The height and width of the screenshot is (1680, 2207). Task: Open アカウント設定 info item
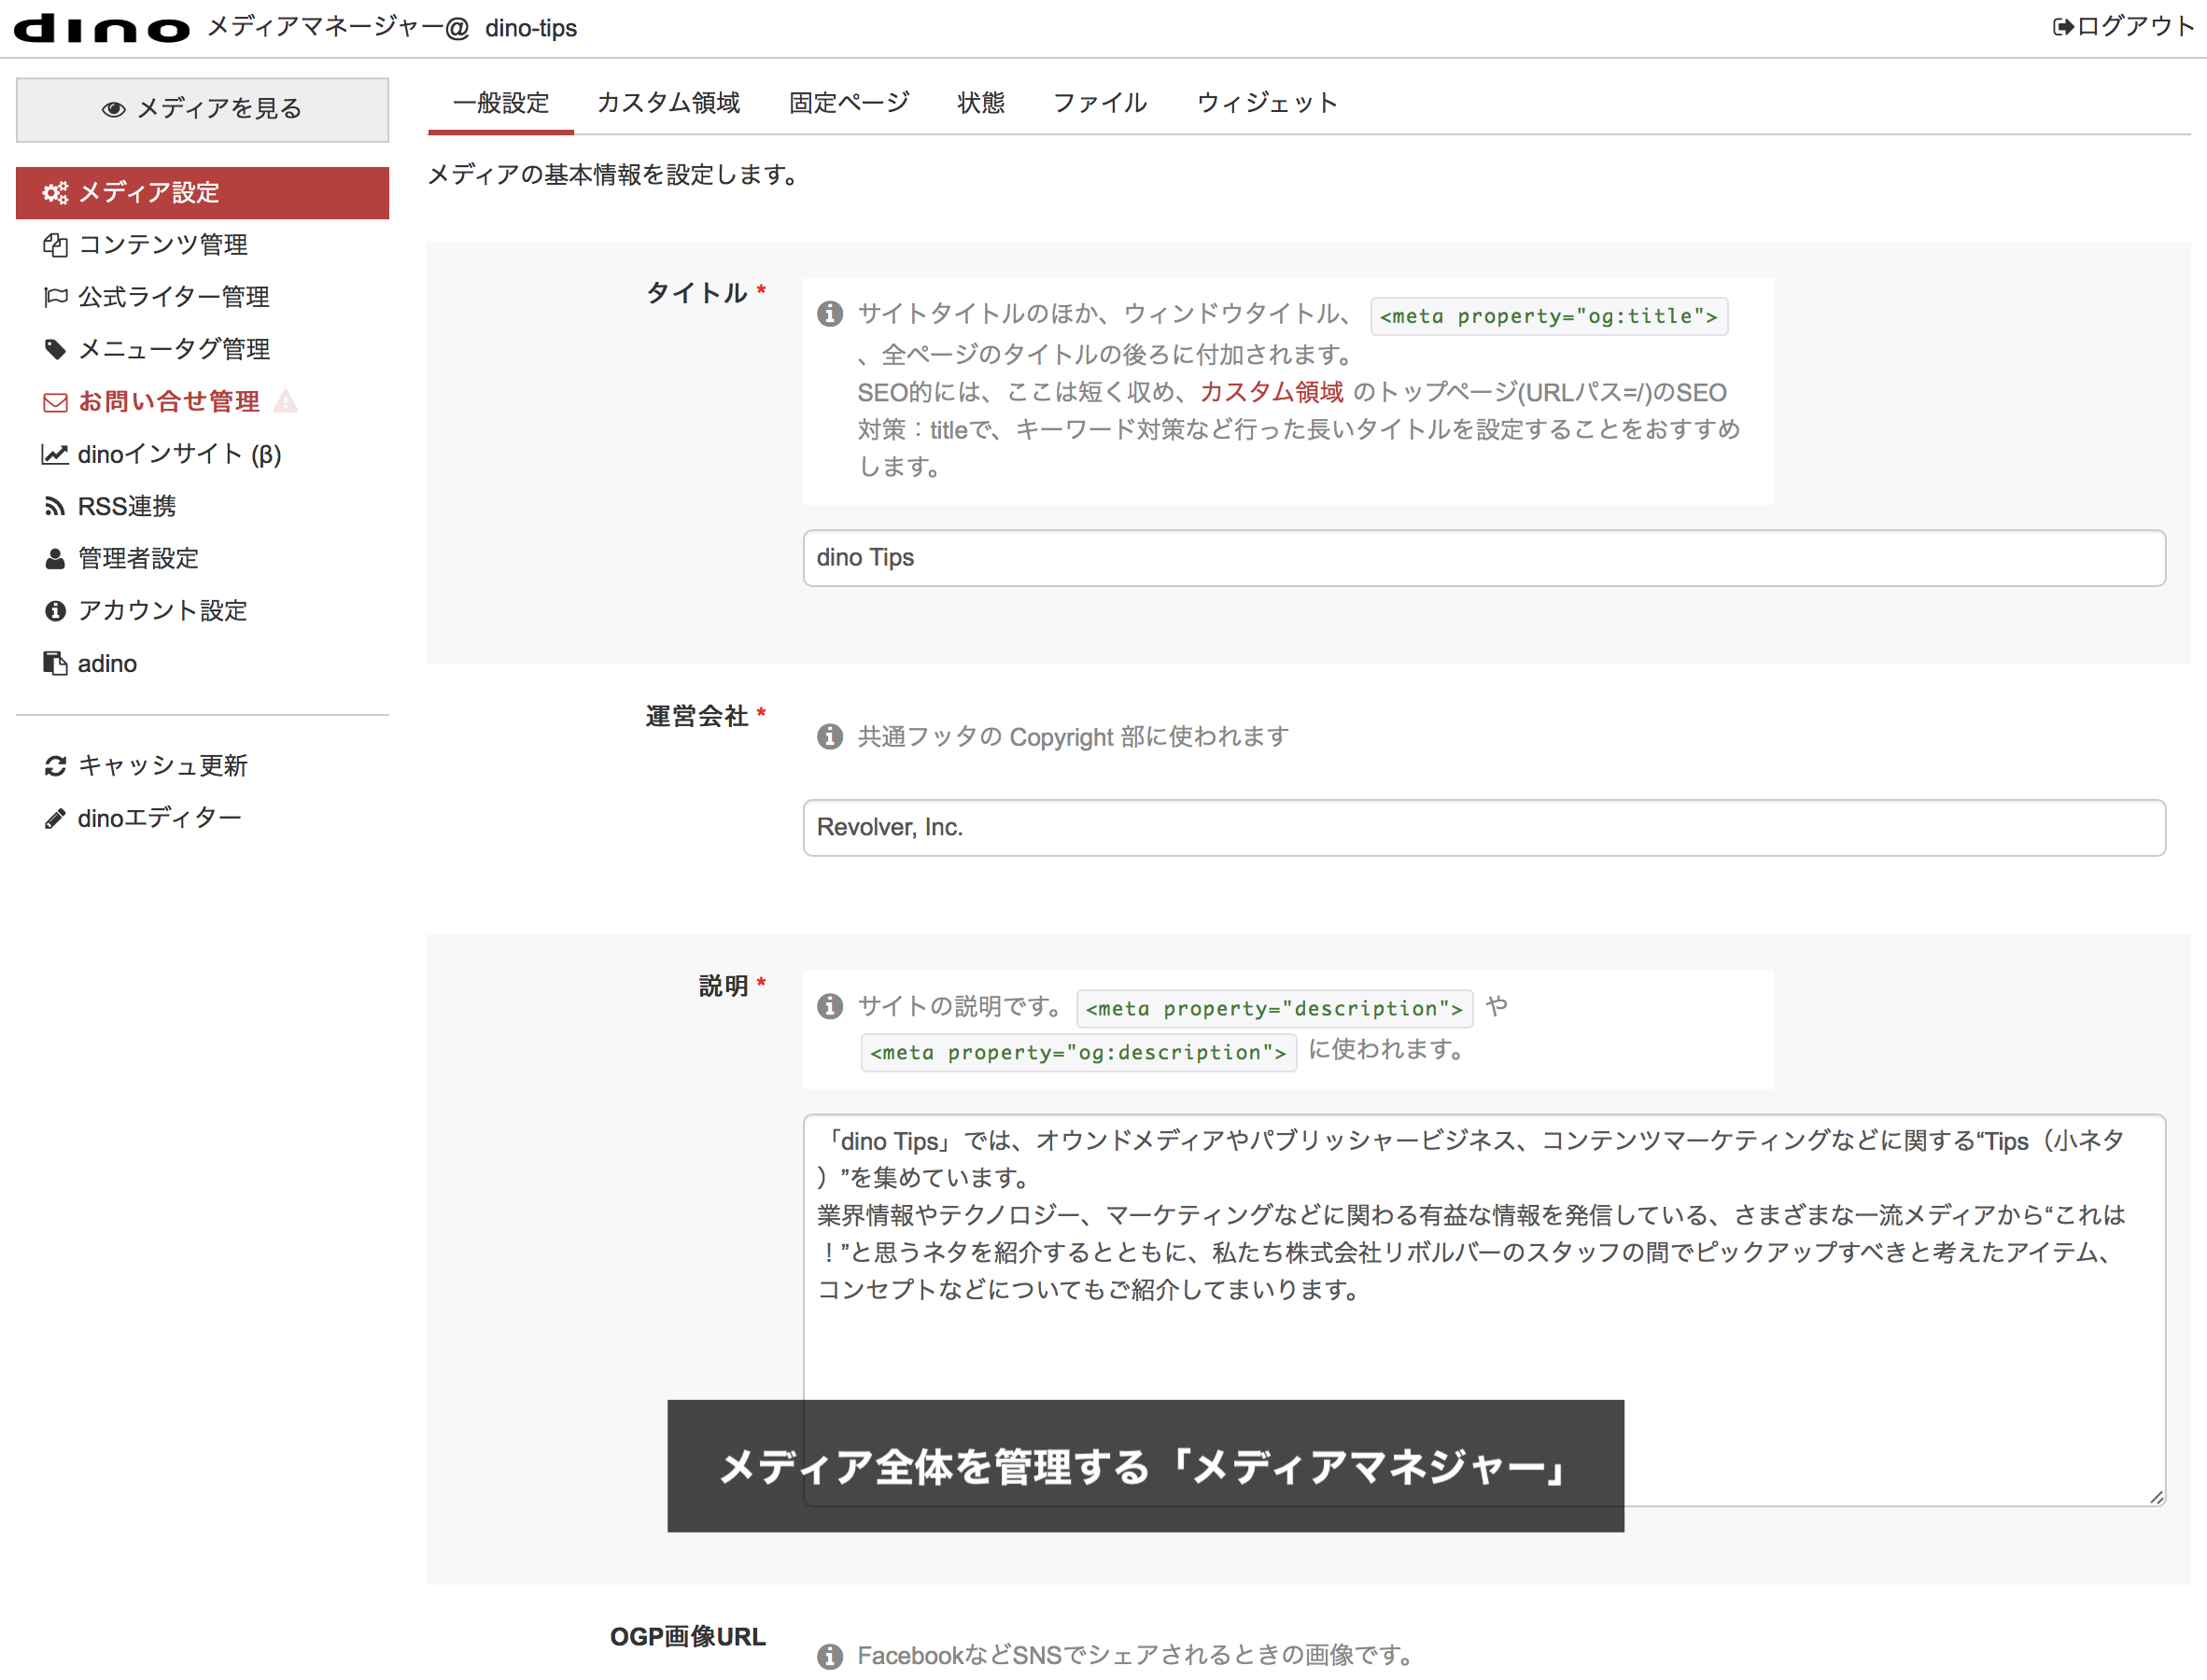[162, 610]
